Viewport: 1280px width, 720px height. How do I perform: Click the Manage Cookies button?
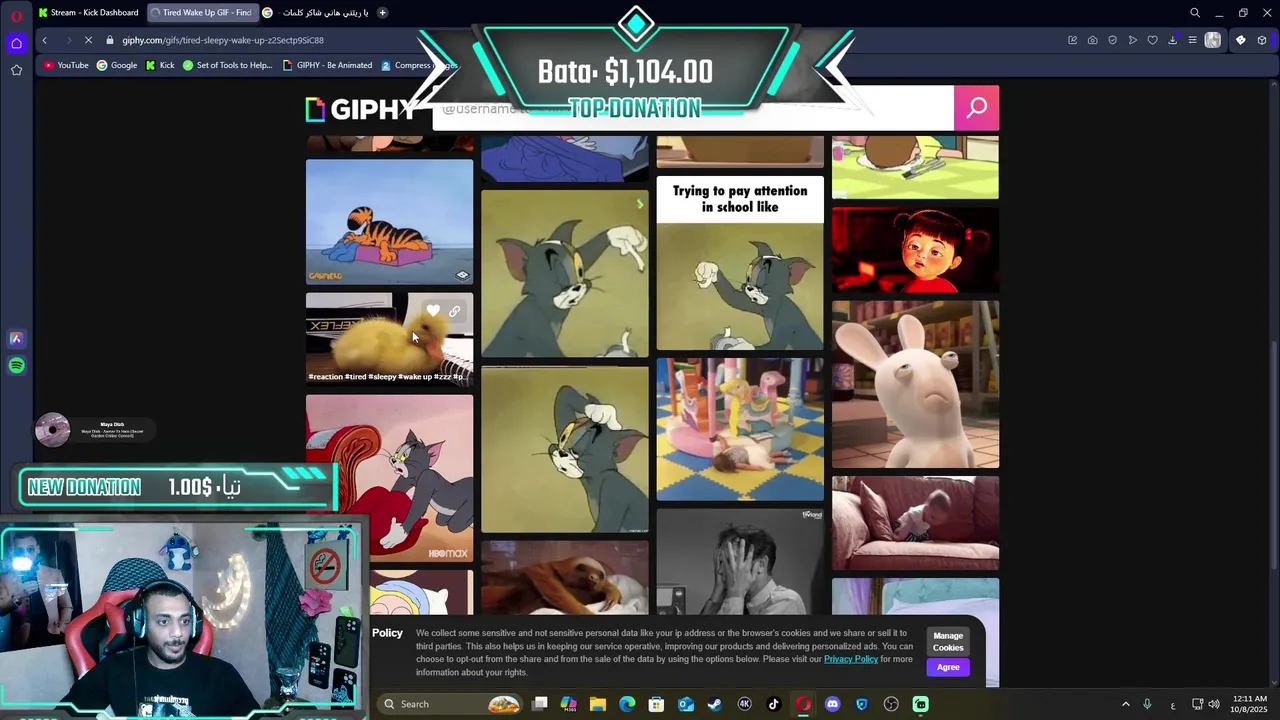[948, 641]
